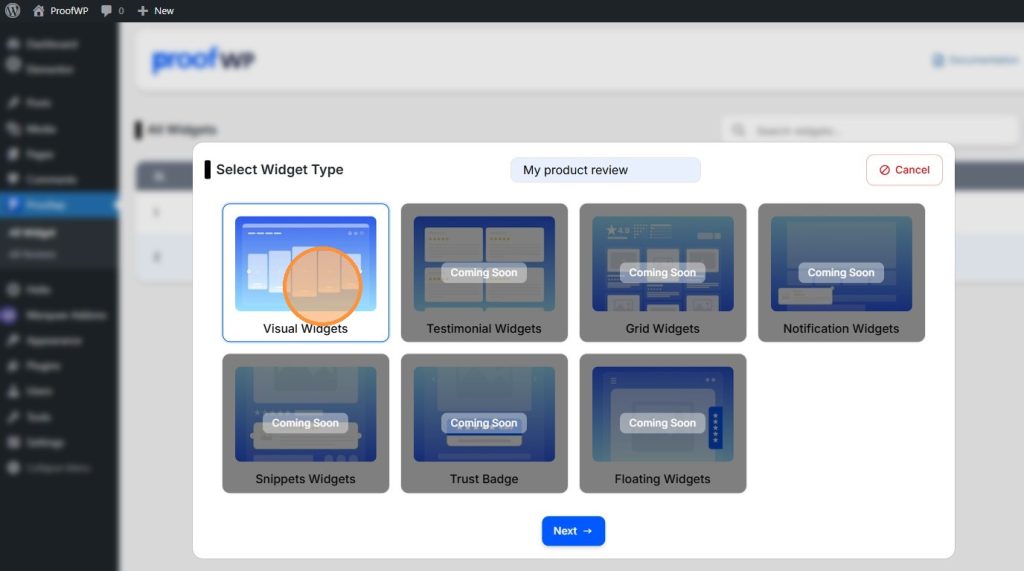The width and height of the screenshot is (1024, 571).
Task: Open the ProofWP site home link
Action: coord(60,10)
